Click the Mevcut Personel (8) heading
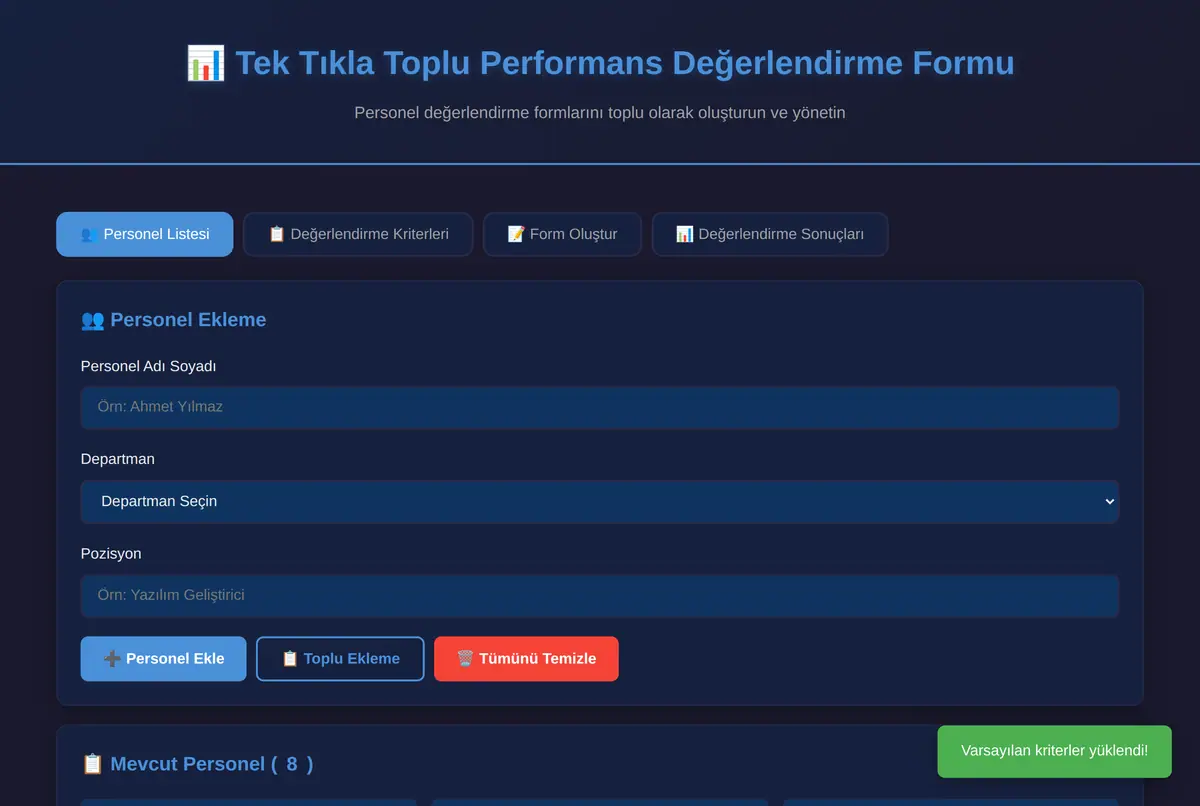 (x=197, y=764)
